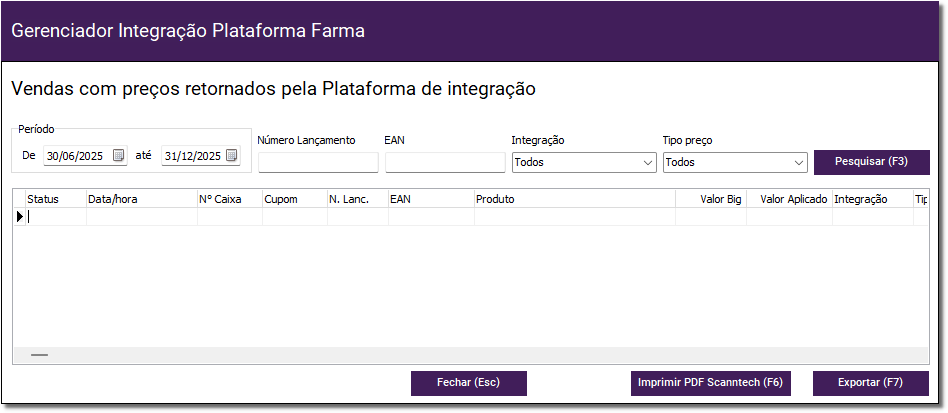This screenshot has height=413, width=948.
Task: Click the Produto column header
Action: [575, 200]
